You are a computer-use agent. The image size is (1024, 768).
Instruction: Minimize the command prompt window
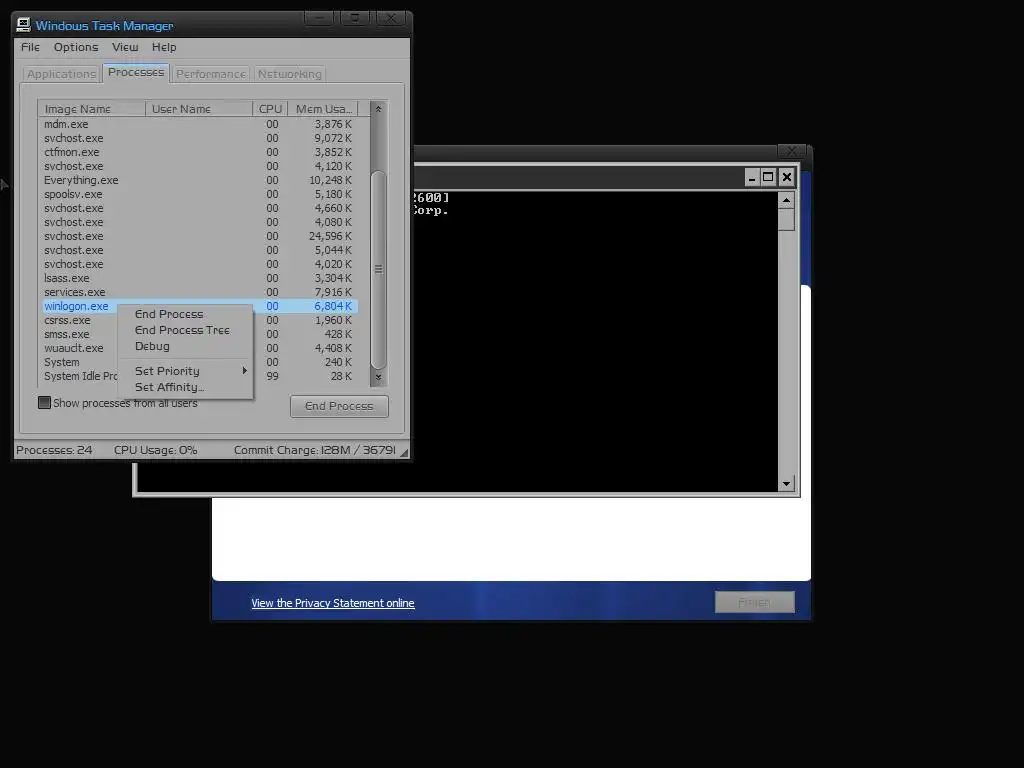click(x=752, y=177)
